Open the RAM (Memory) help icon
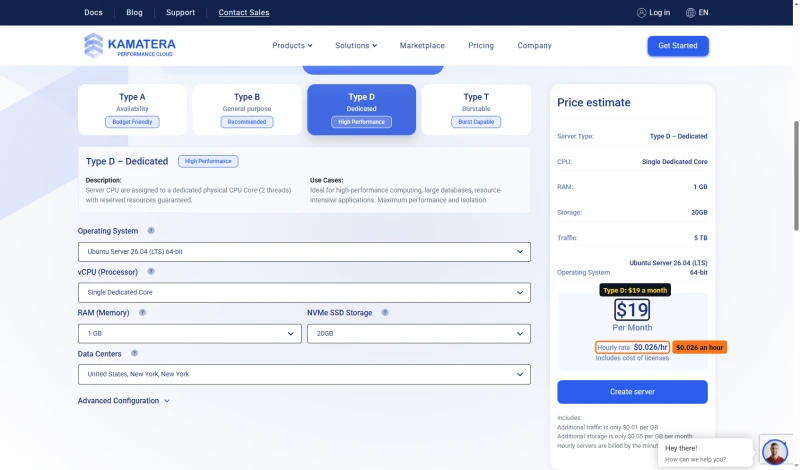This screenshot has width=800, height=470. point(142,312)
